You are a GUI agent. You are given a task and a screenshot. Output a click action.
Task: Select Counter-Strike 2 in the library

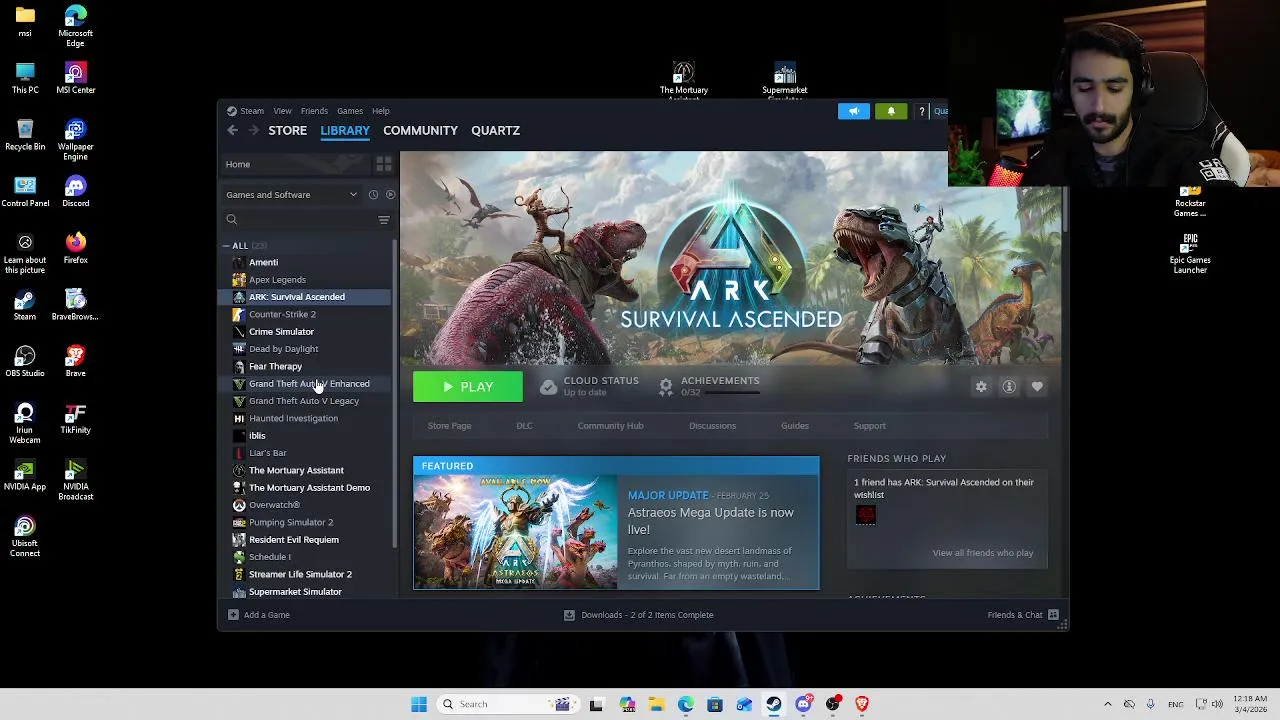[307, 314]
